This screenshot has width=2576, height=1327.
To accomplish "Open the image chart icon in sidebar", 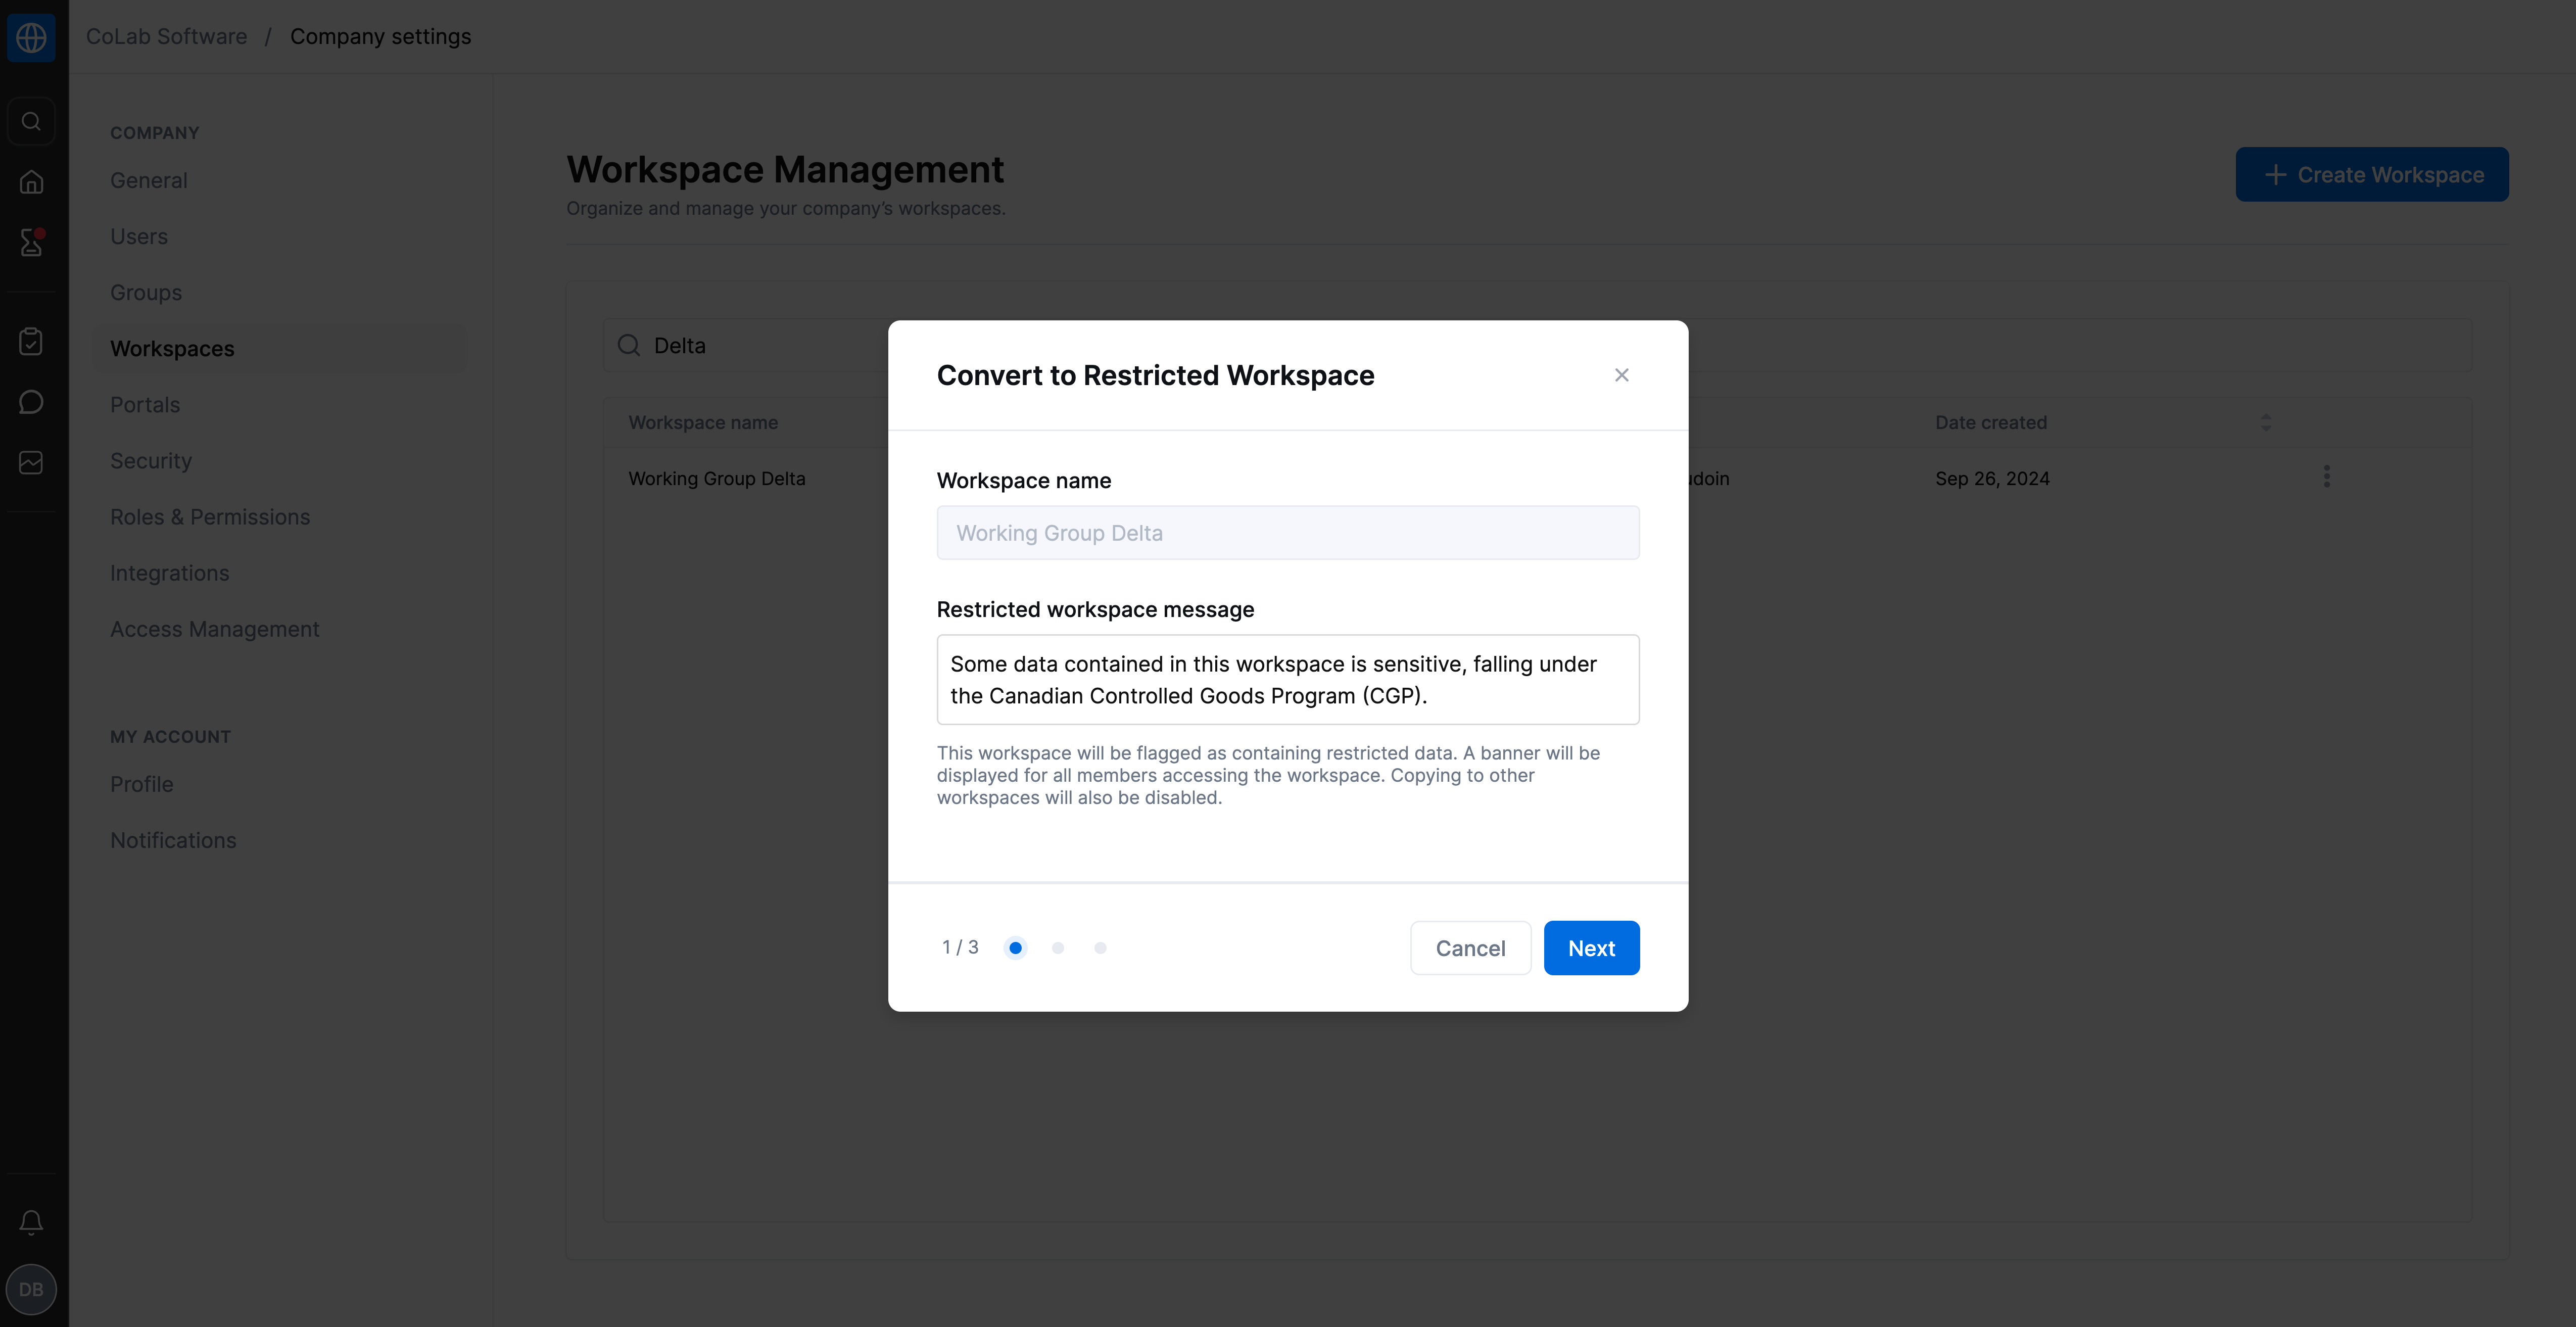I will coord(31,462).
